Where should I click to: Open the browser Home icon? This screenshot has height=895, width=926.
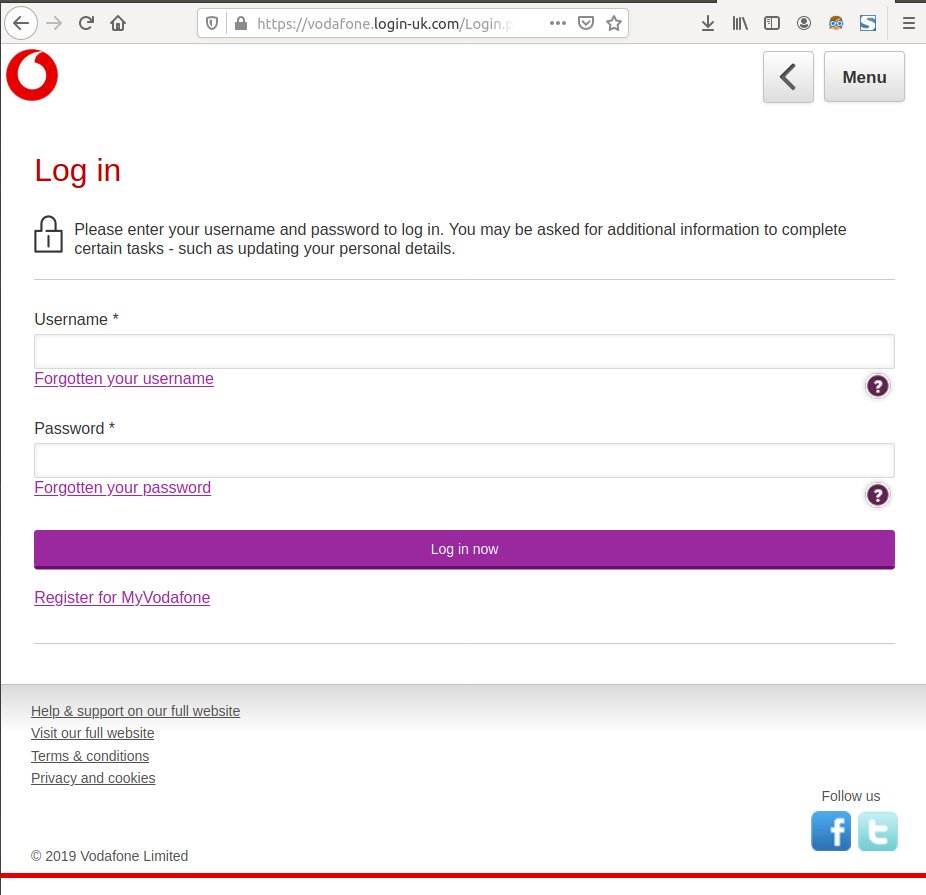click(x=118, y=24)
